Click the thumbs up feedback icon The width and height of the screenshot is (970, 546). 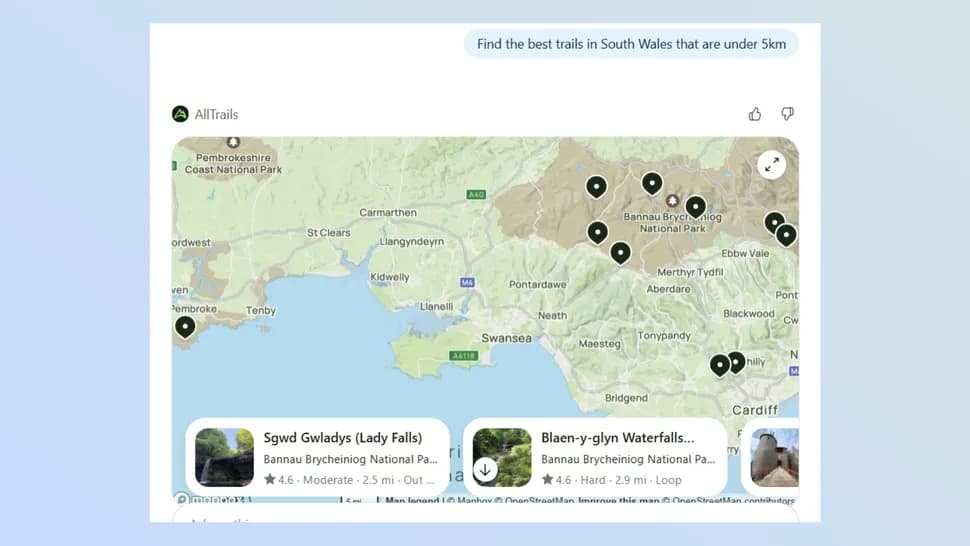point(755,114)
